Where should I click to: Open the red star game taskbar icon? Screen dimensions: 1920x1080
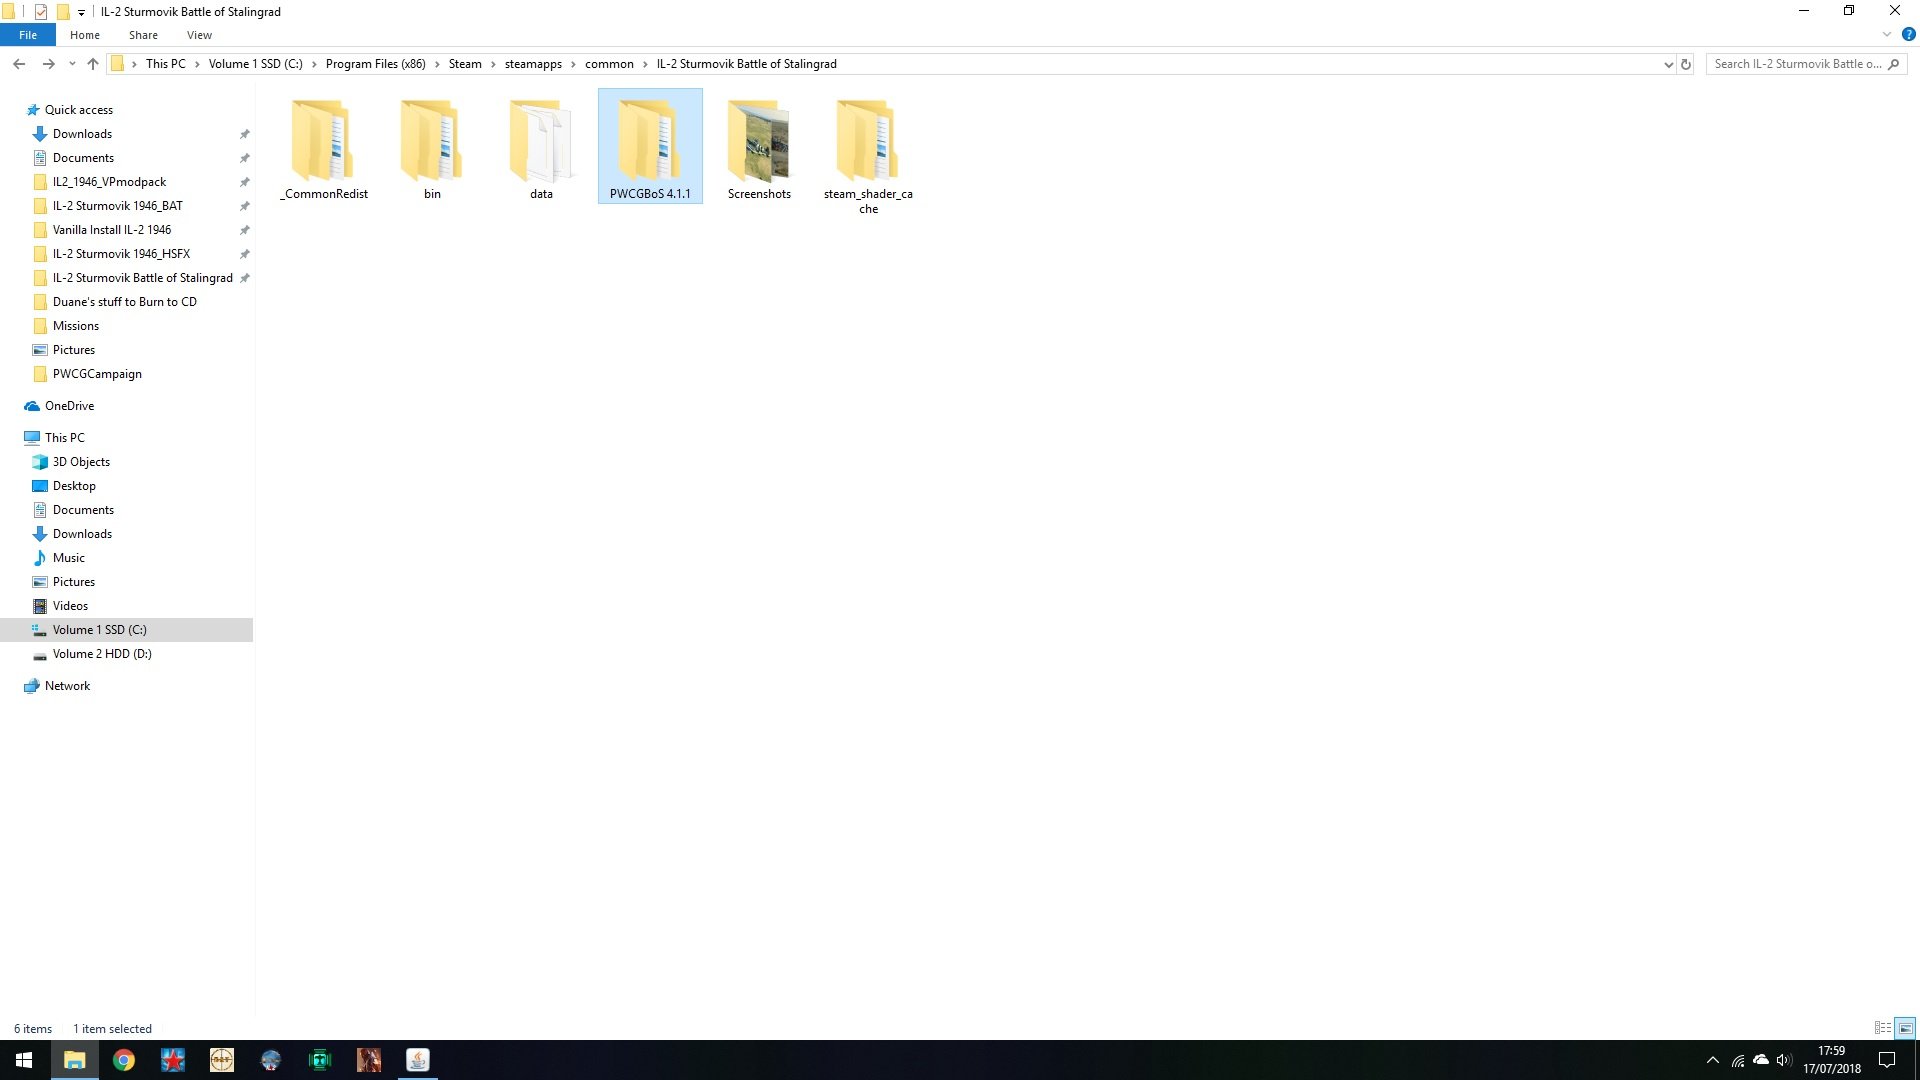click(173, 1060)
